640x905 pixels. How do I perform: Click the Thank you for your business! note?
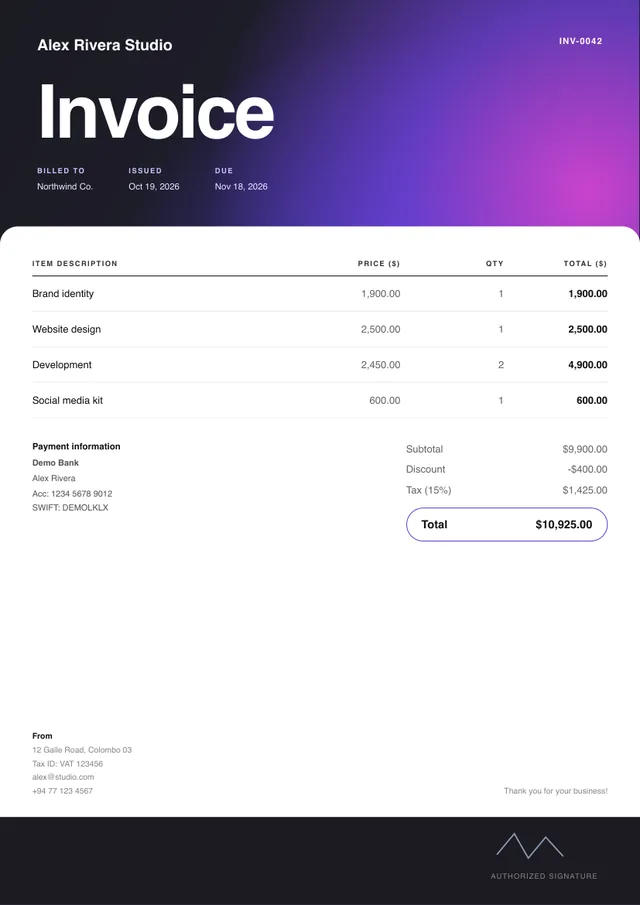pyautogui.click(x=556, y=791)
